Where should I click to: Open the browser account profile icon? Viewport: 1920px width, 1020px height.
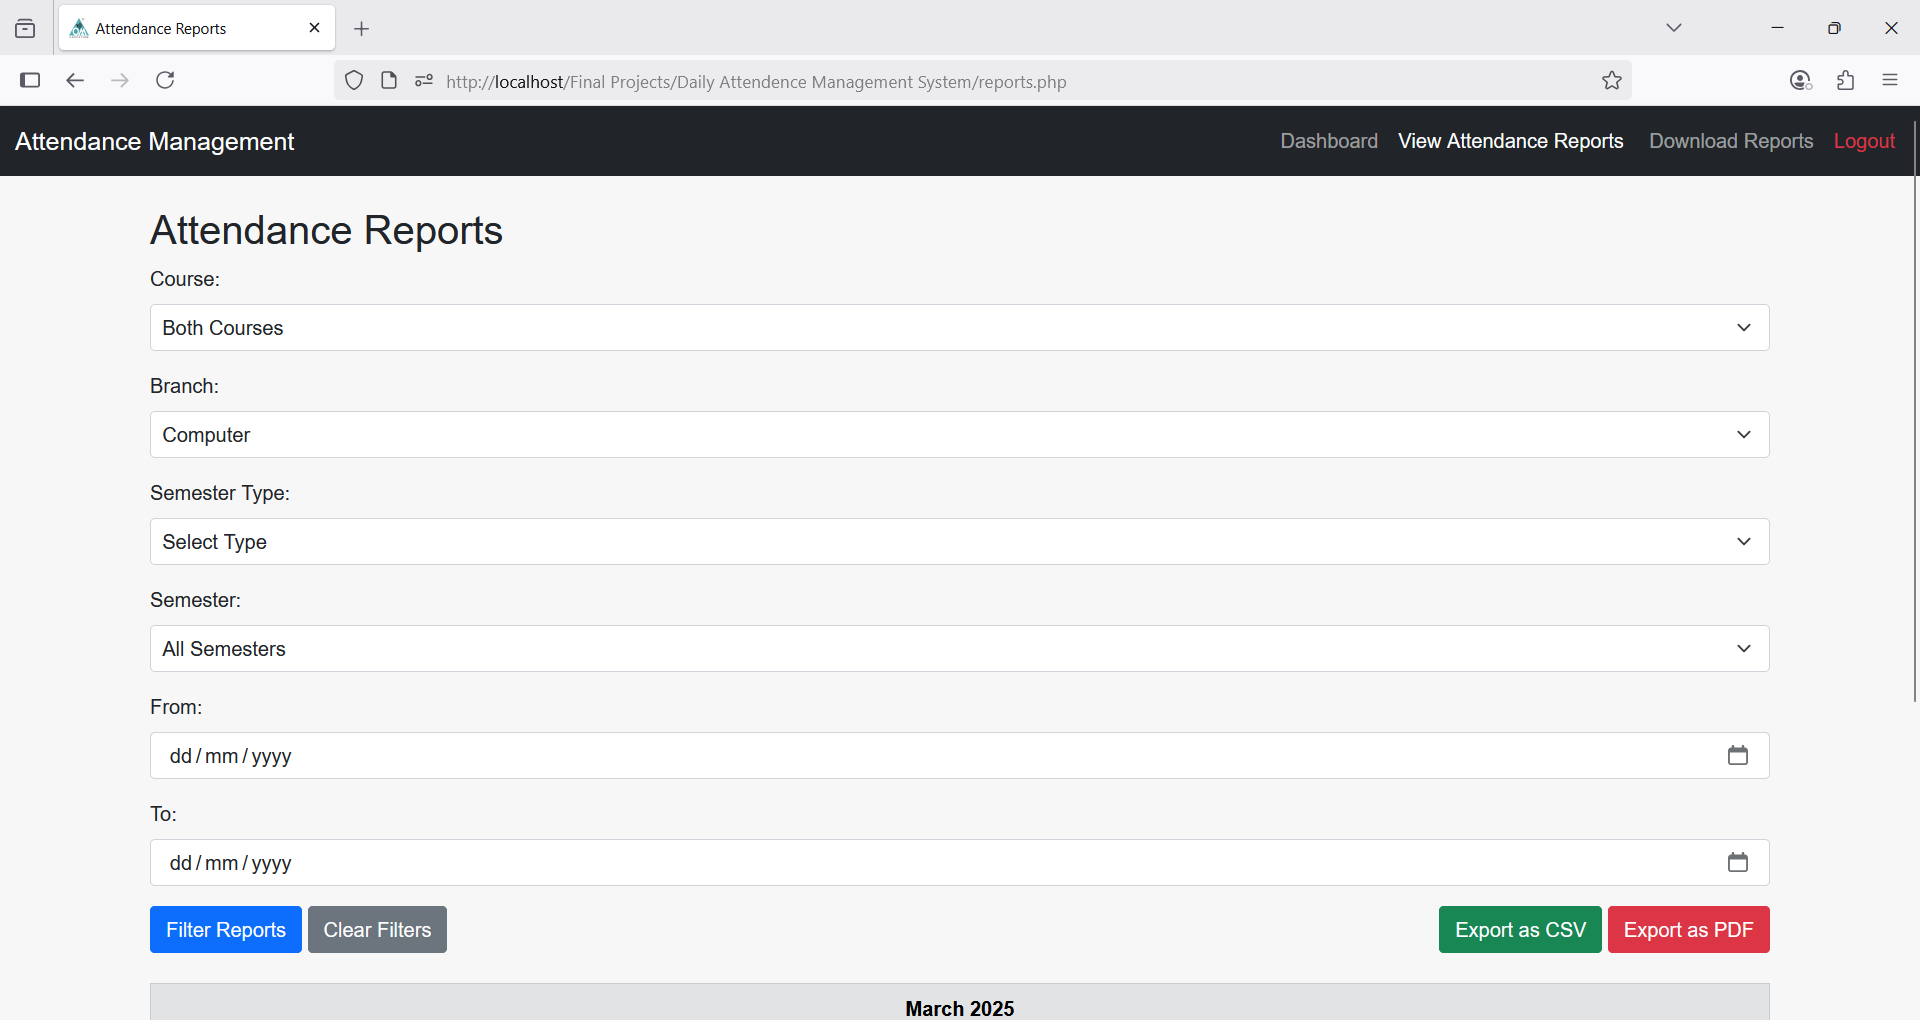point(1800,81)
